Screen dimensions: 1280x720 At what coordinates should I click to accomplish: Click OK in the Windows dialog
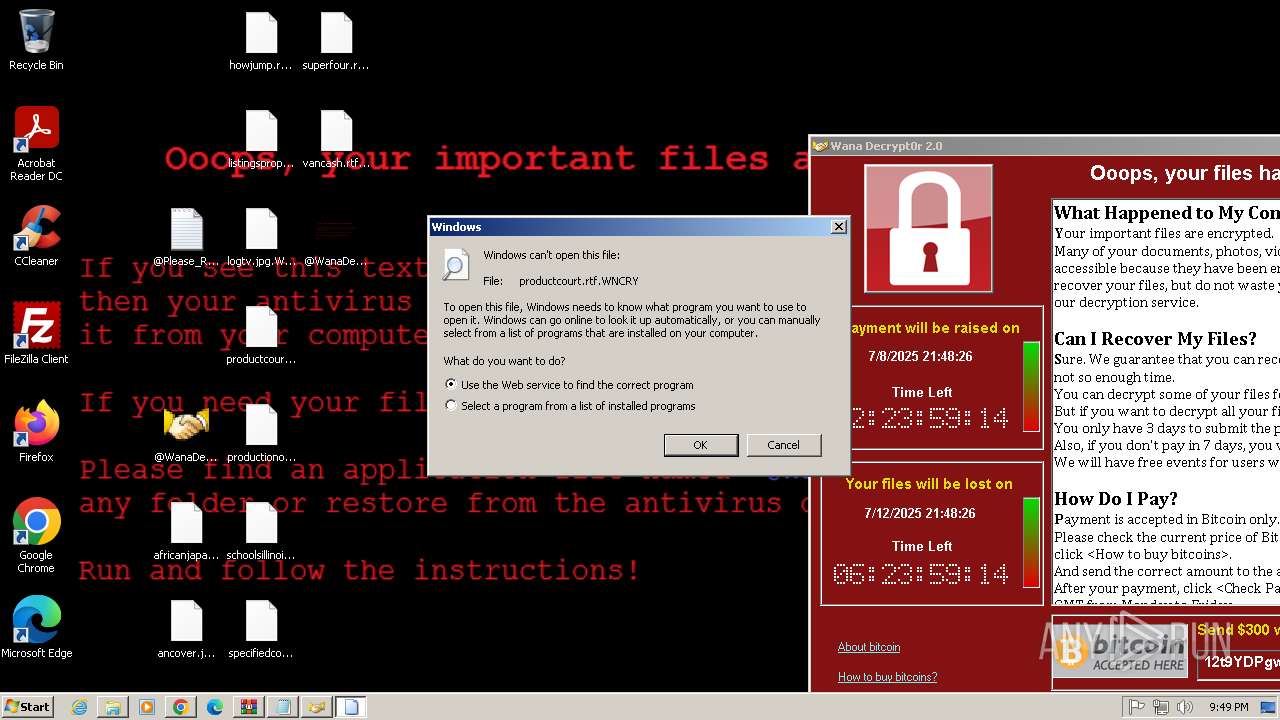[701, 445]
